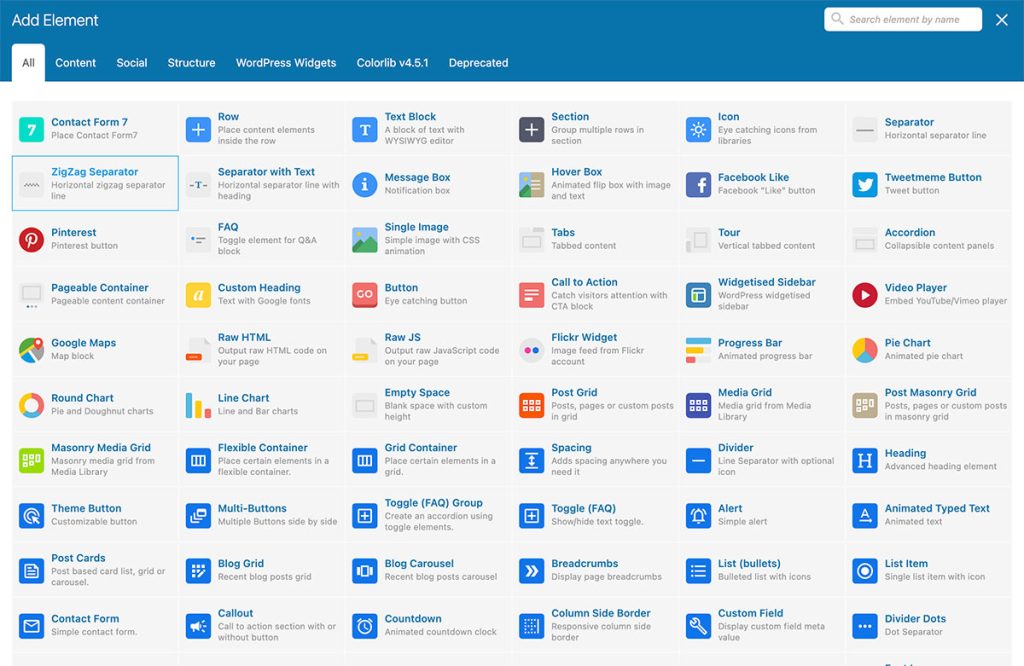Insert a Google Maps block
Viewport: 1024px width, 666px height.
(93, 348)
